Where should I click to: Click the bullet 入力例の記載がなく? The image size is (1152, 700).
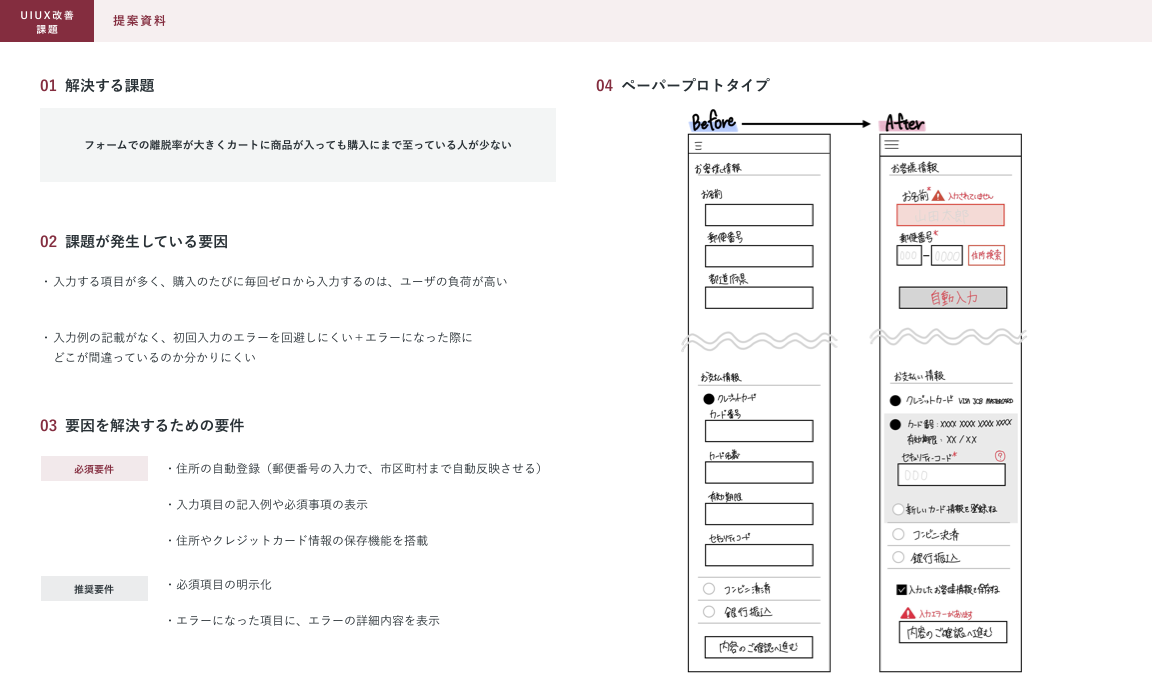pyautogui.click(x=257, y=347)
